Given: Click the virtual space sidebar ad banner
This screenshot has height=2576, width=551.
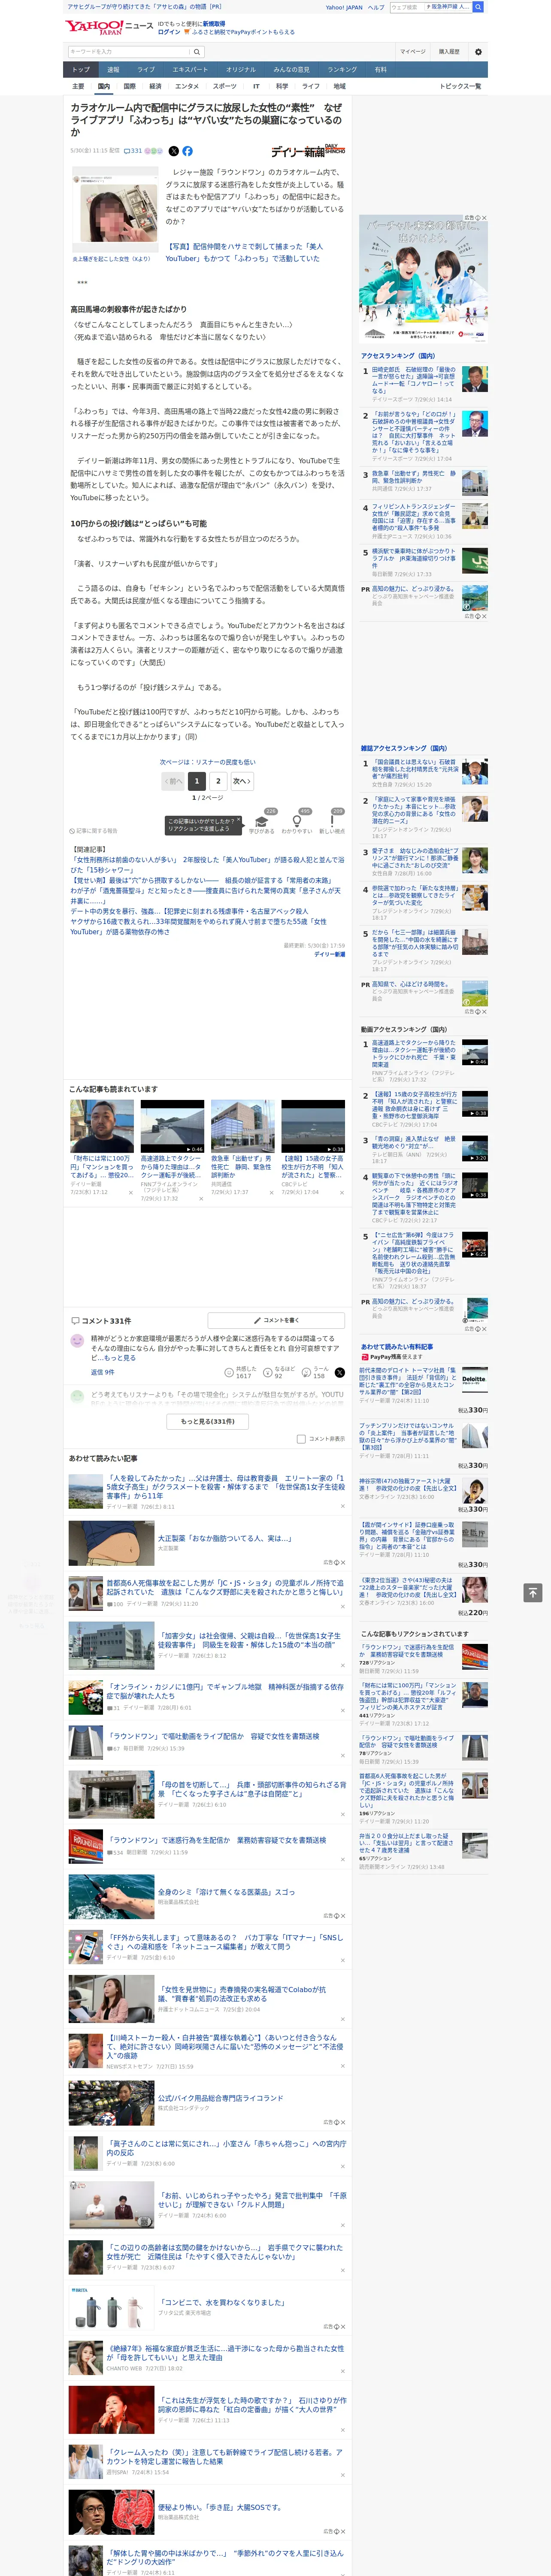Looking at the screenshot, I should click(x=423, y=278).
